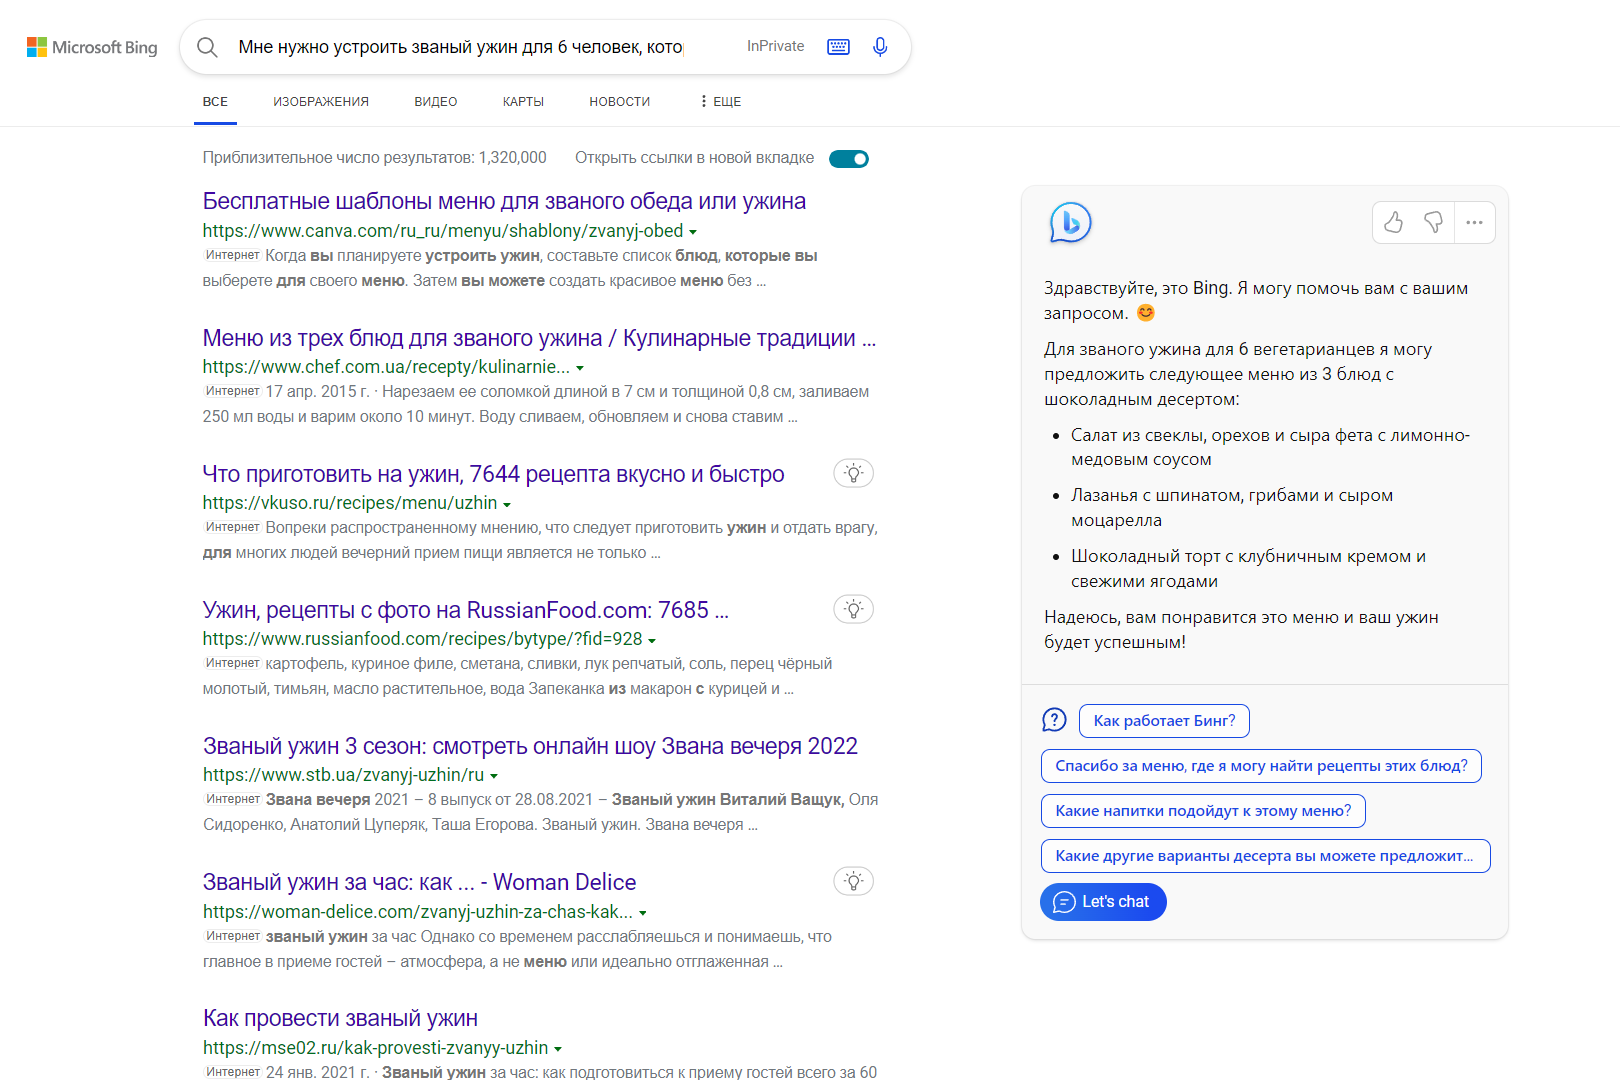Viewport: 1620px width, 1080px height.
Task: Expand the dropdown arrow next to the canva.com URL
Action: 694,231
